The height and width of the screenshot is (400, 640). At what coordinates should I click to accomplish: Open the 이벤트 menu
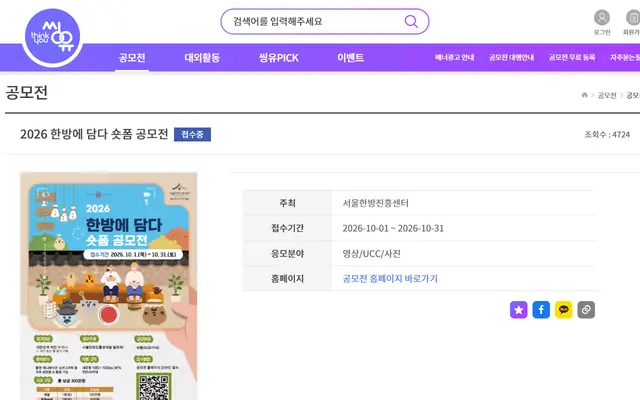(x=351, y=58)
